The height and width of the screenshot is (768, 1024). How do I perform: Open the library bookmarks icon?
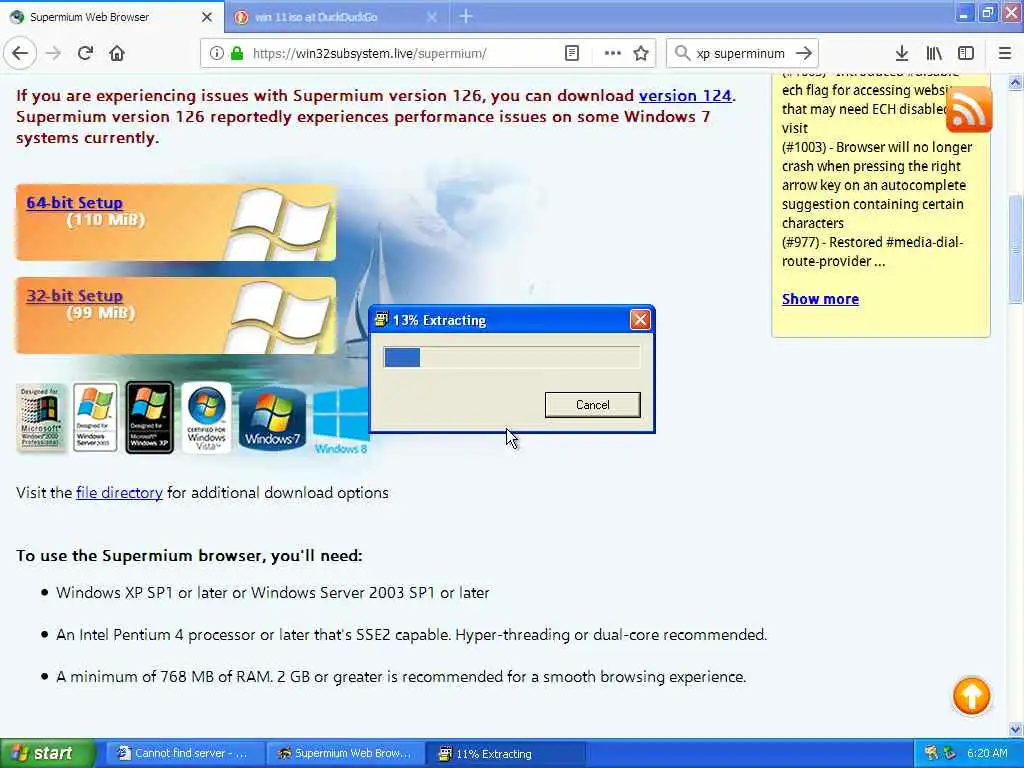click(x=934, y=54)
